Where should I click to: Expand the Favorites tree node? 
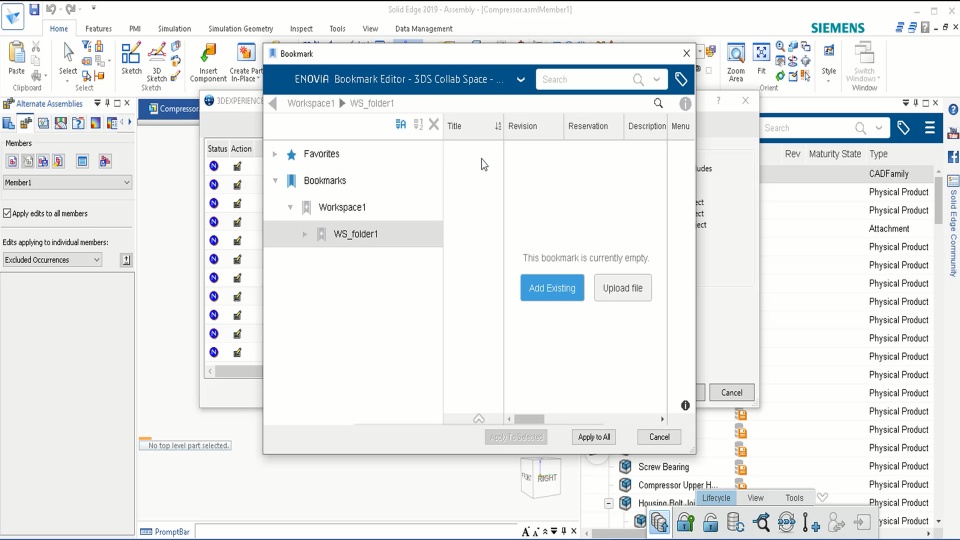[x=275, y=154]
